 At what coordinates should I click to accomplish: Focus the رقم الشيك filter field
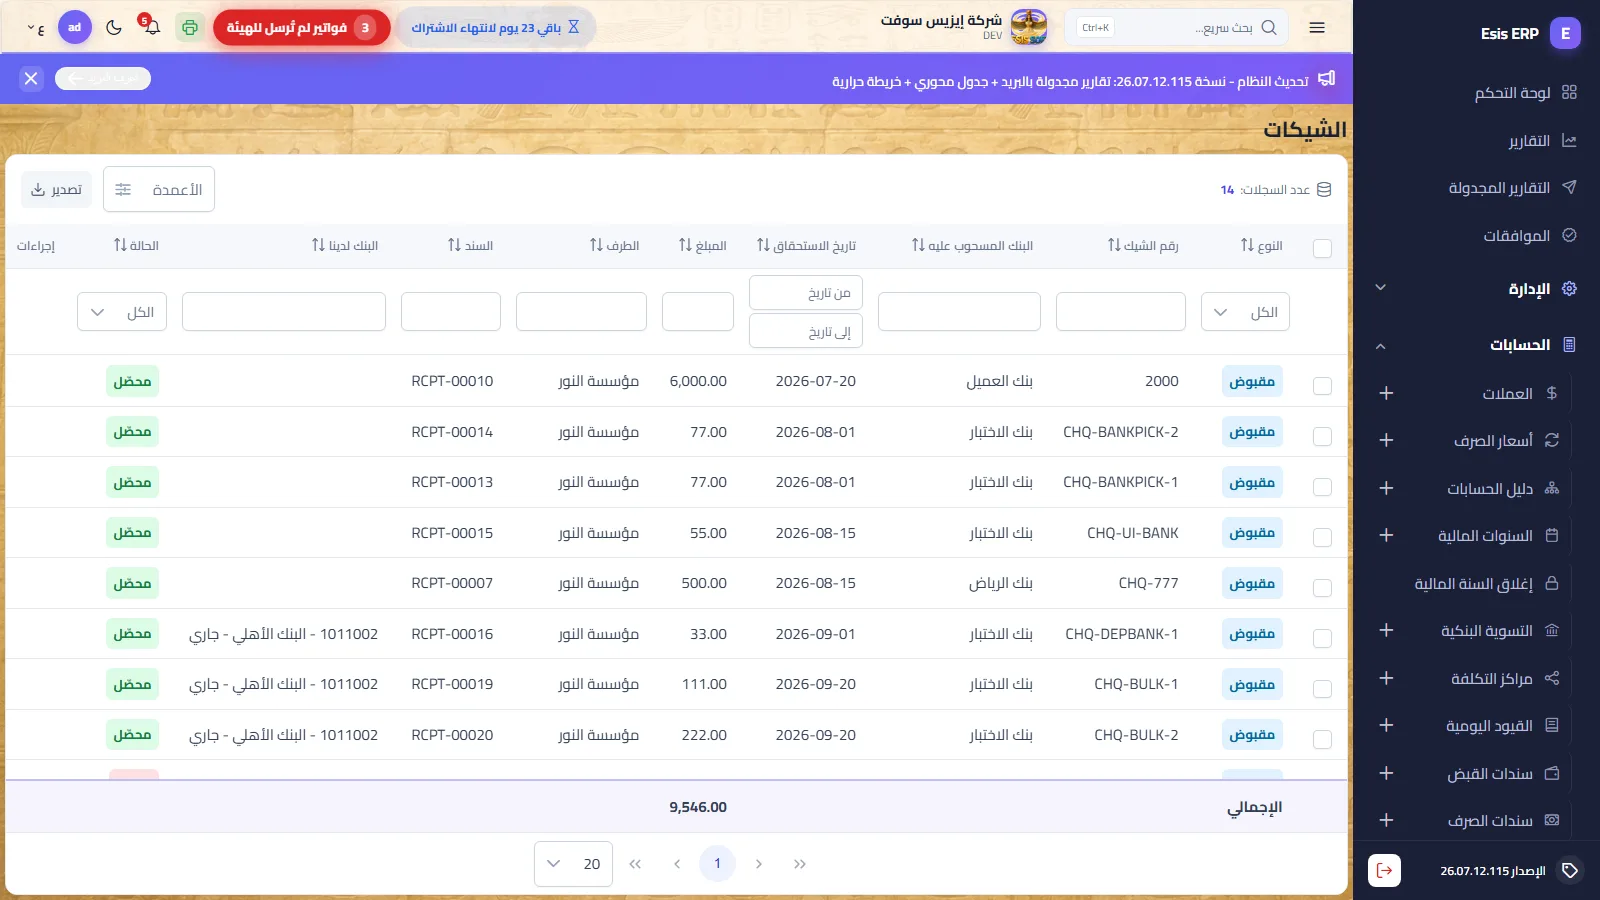(x=1121, y=312)
